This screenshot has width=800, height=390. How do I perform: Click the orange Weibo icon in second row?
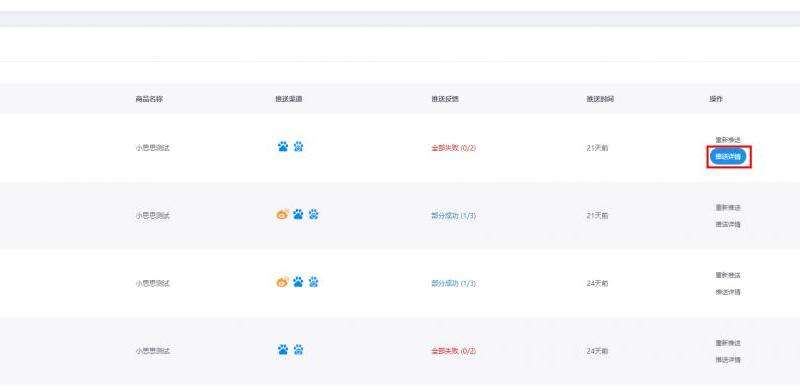pyautogui.click(x=282, y=214)
